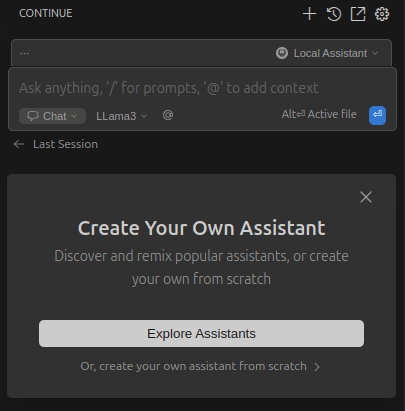405x411 pixels.
Task: Start a new session with the plus icon
Action: pos(309,14)
